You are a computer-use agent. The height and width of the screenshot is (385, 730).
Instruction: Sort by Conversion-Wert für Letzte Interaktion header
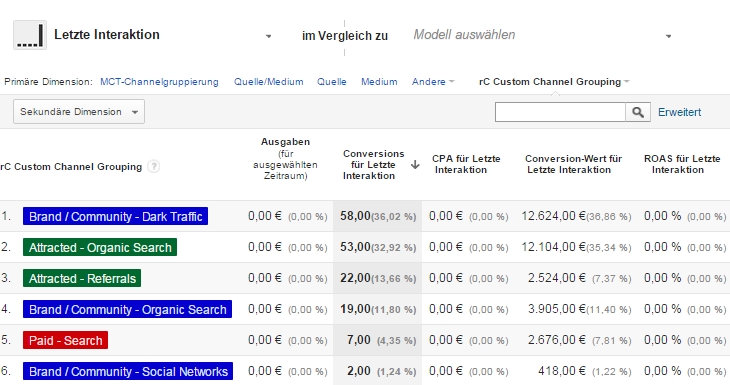click(x=574, y=164)
